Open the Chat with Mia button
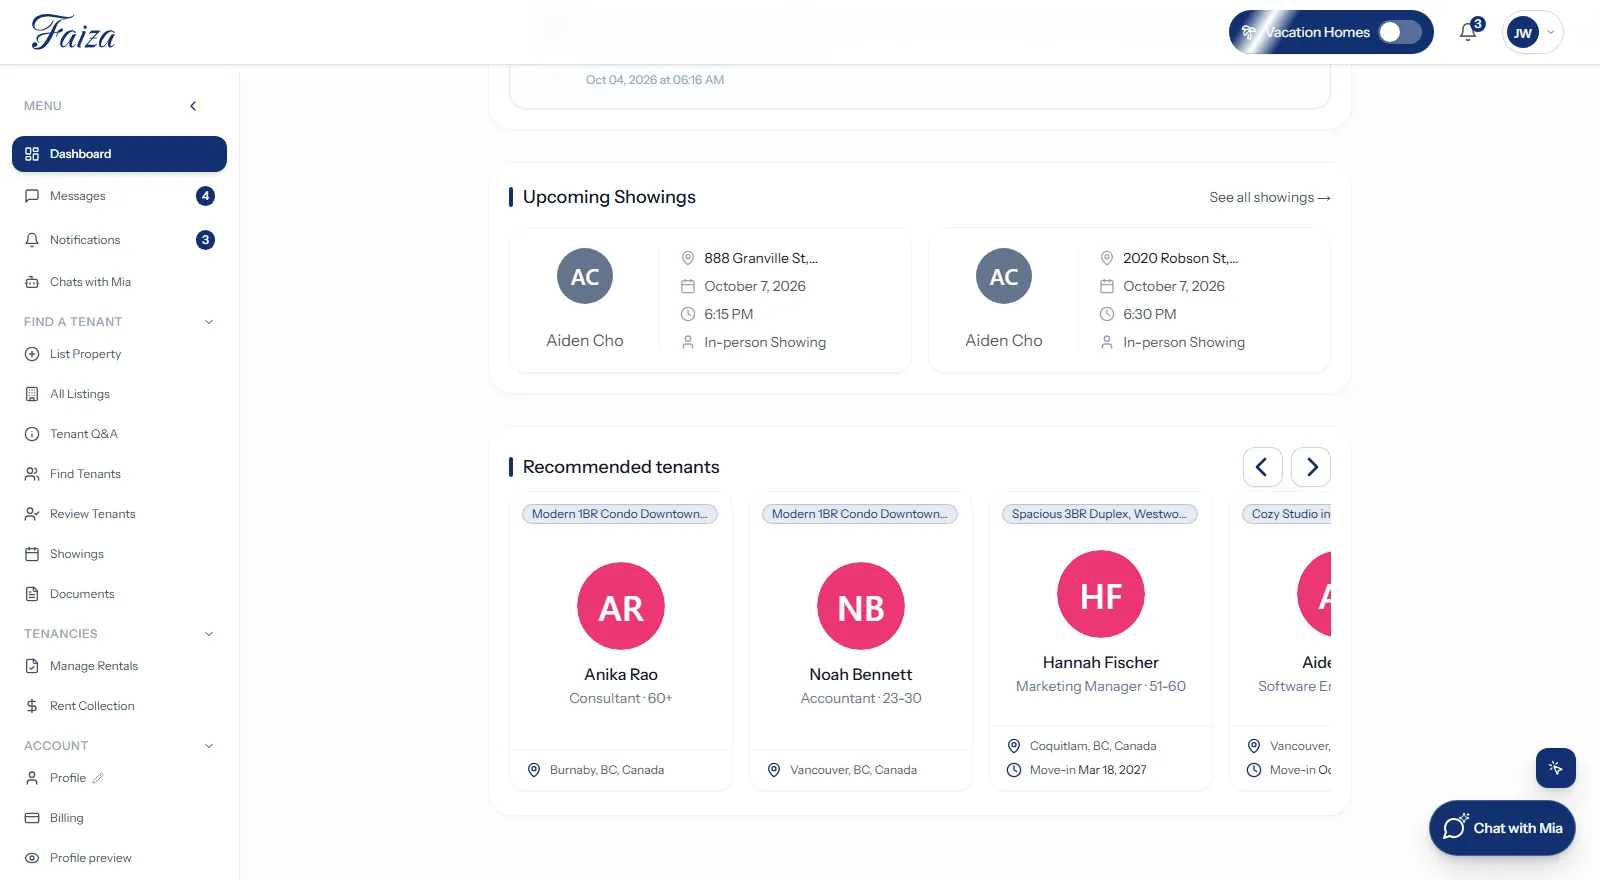1600x880 pixels. (x=1502, y=828)
